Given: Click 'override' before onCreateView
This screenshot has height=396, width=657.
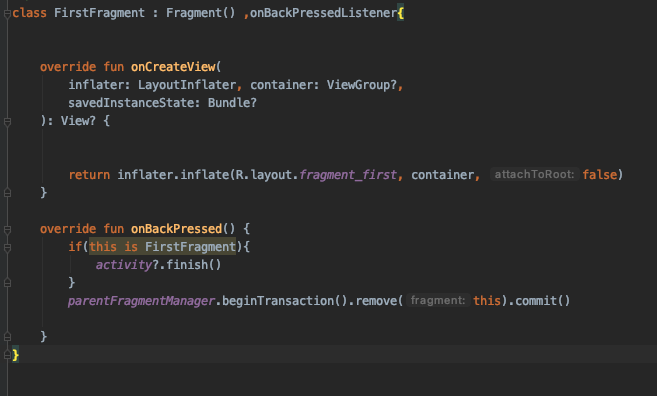Looking at the screenshot, I should point(68,67).
